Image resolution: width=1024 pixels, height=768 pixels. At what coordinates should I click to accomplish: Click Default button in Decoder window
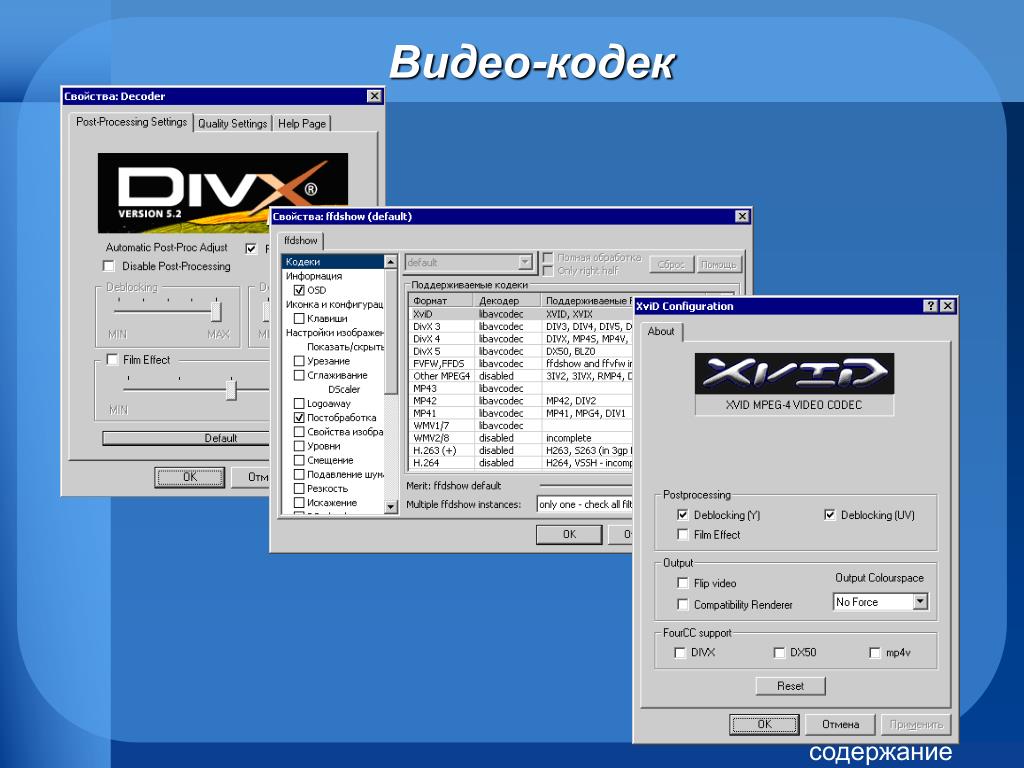(x=186, y=438)
